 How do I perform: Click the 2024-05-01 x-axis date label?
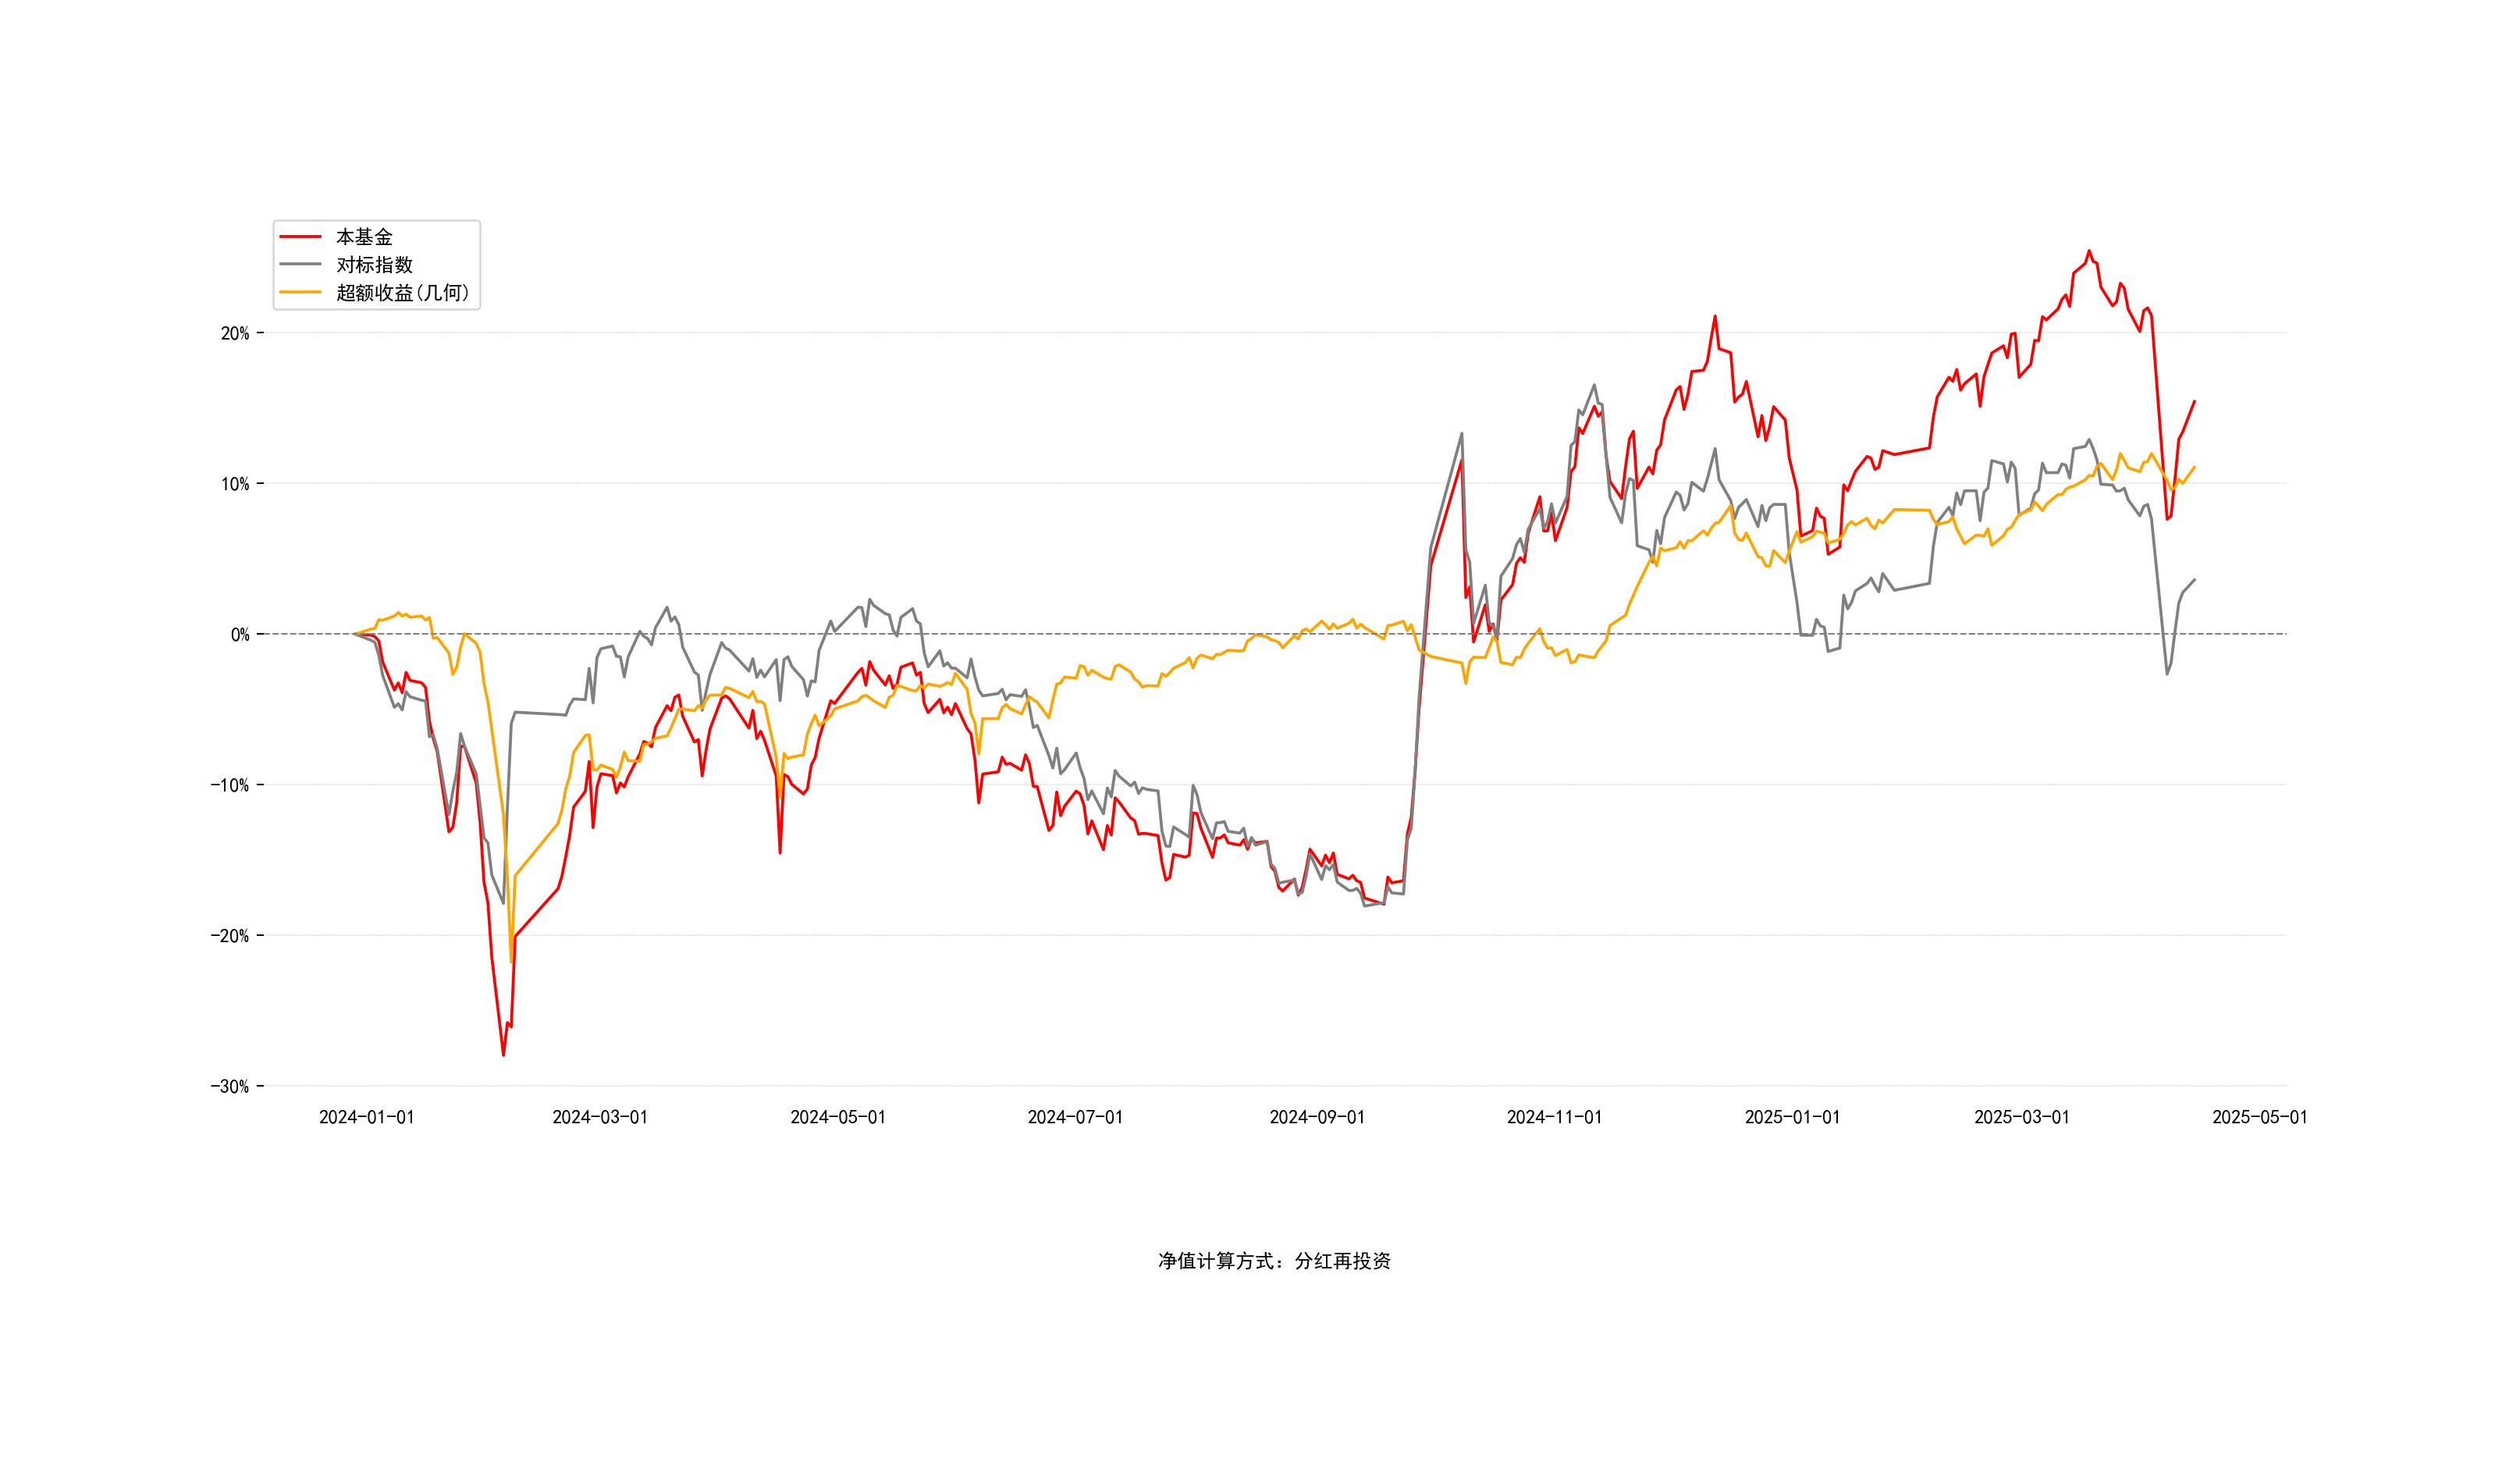[838, 1118]
